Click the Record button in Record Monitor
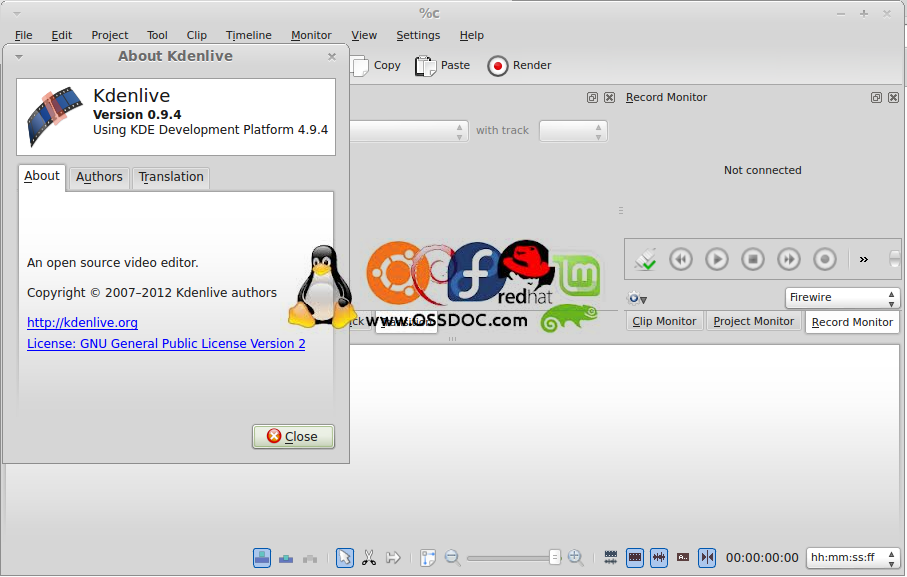This screenshot has width=907, height=577. coord(825,259)
